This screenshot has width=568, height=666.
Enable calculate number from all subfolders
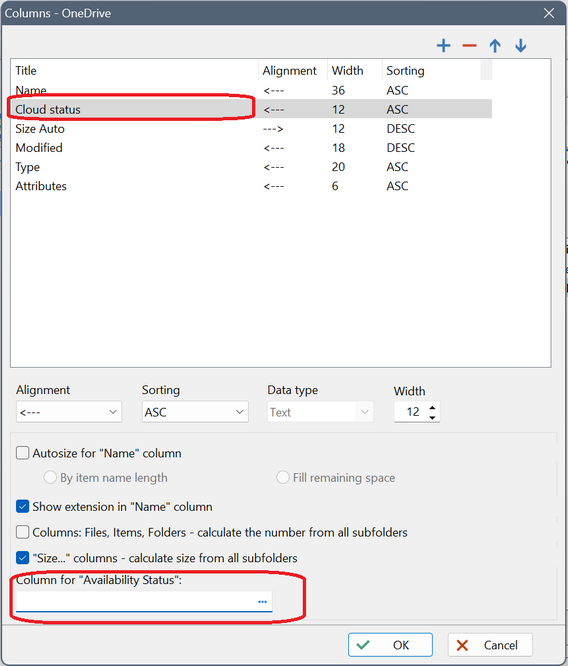(23, 532)
